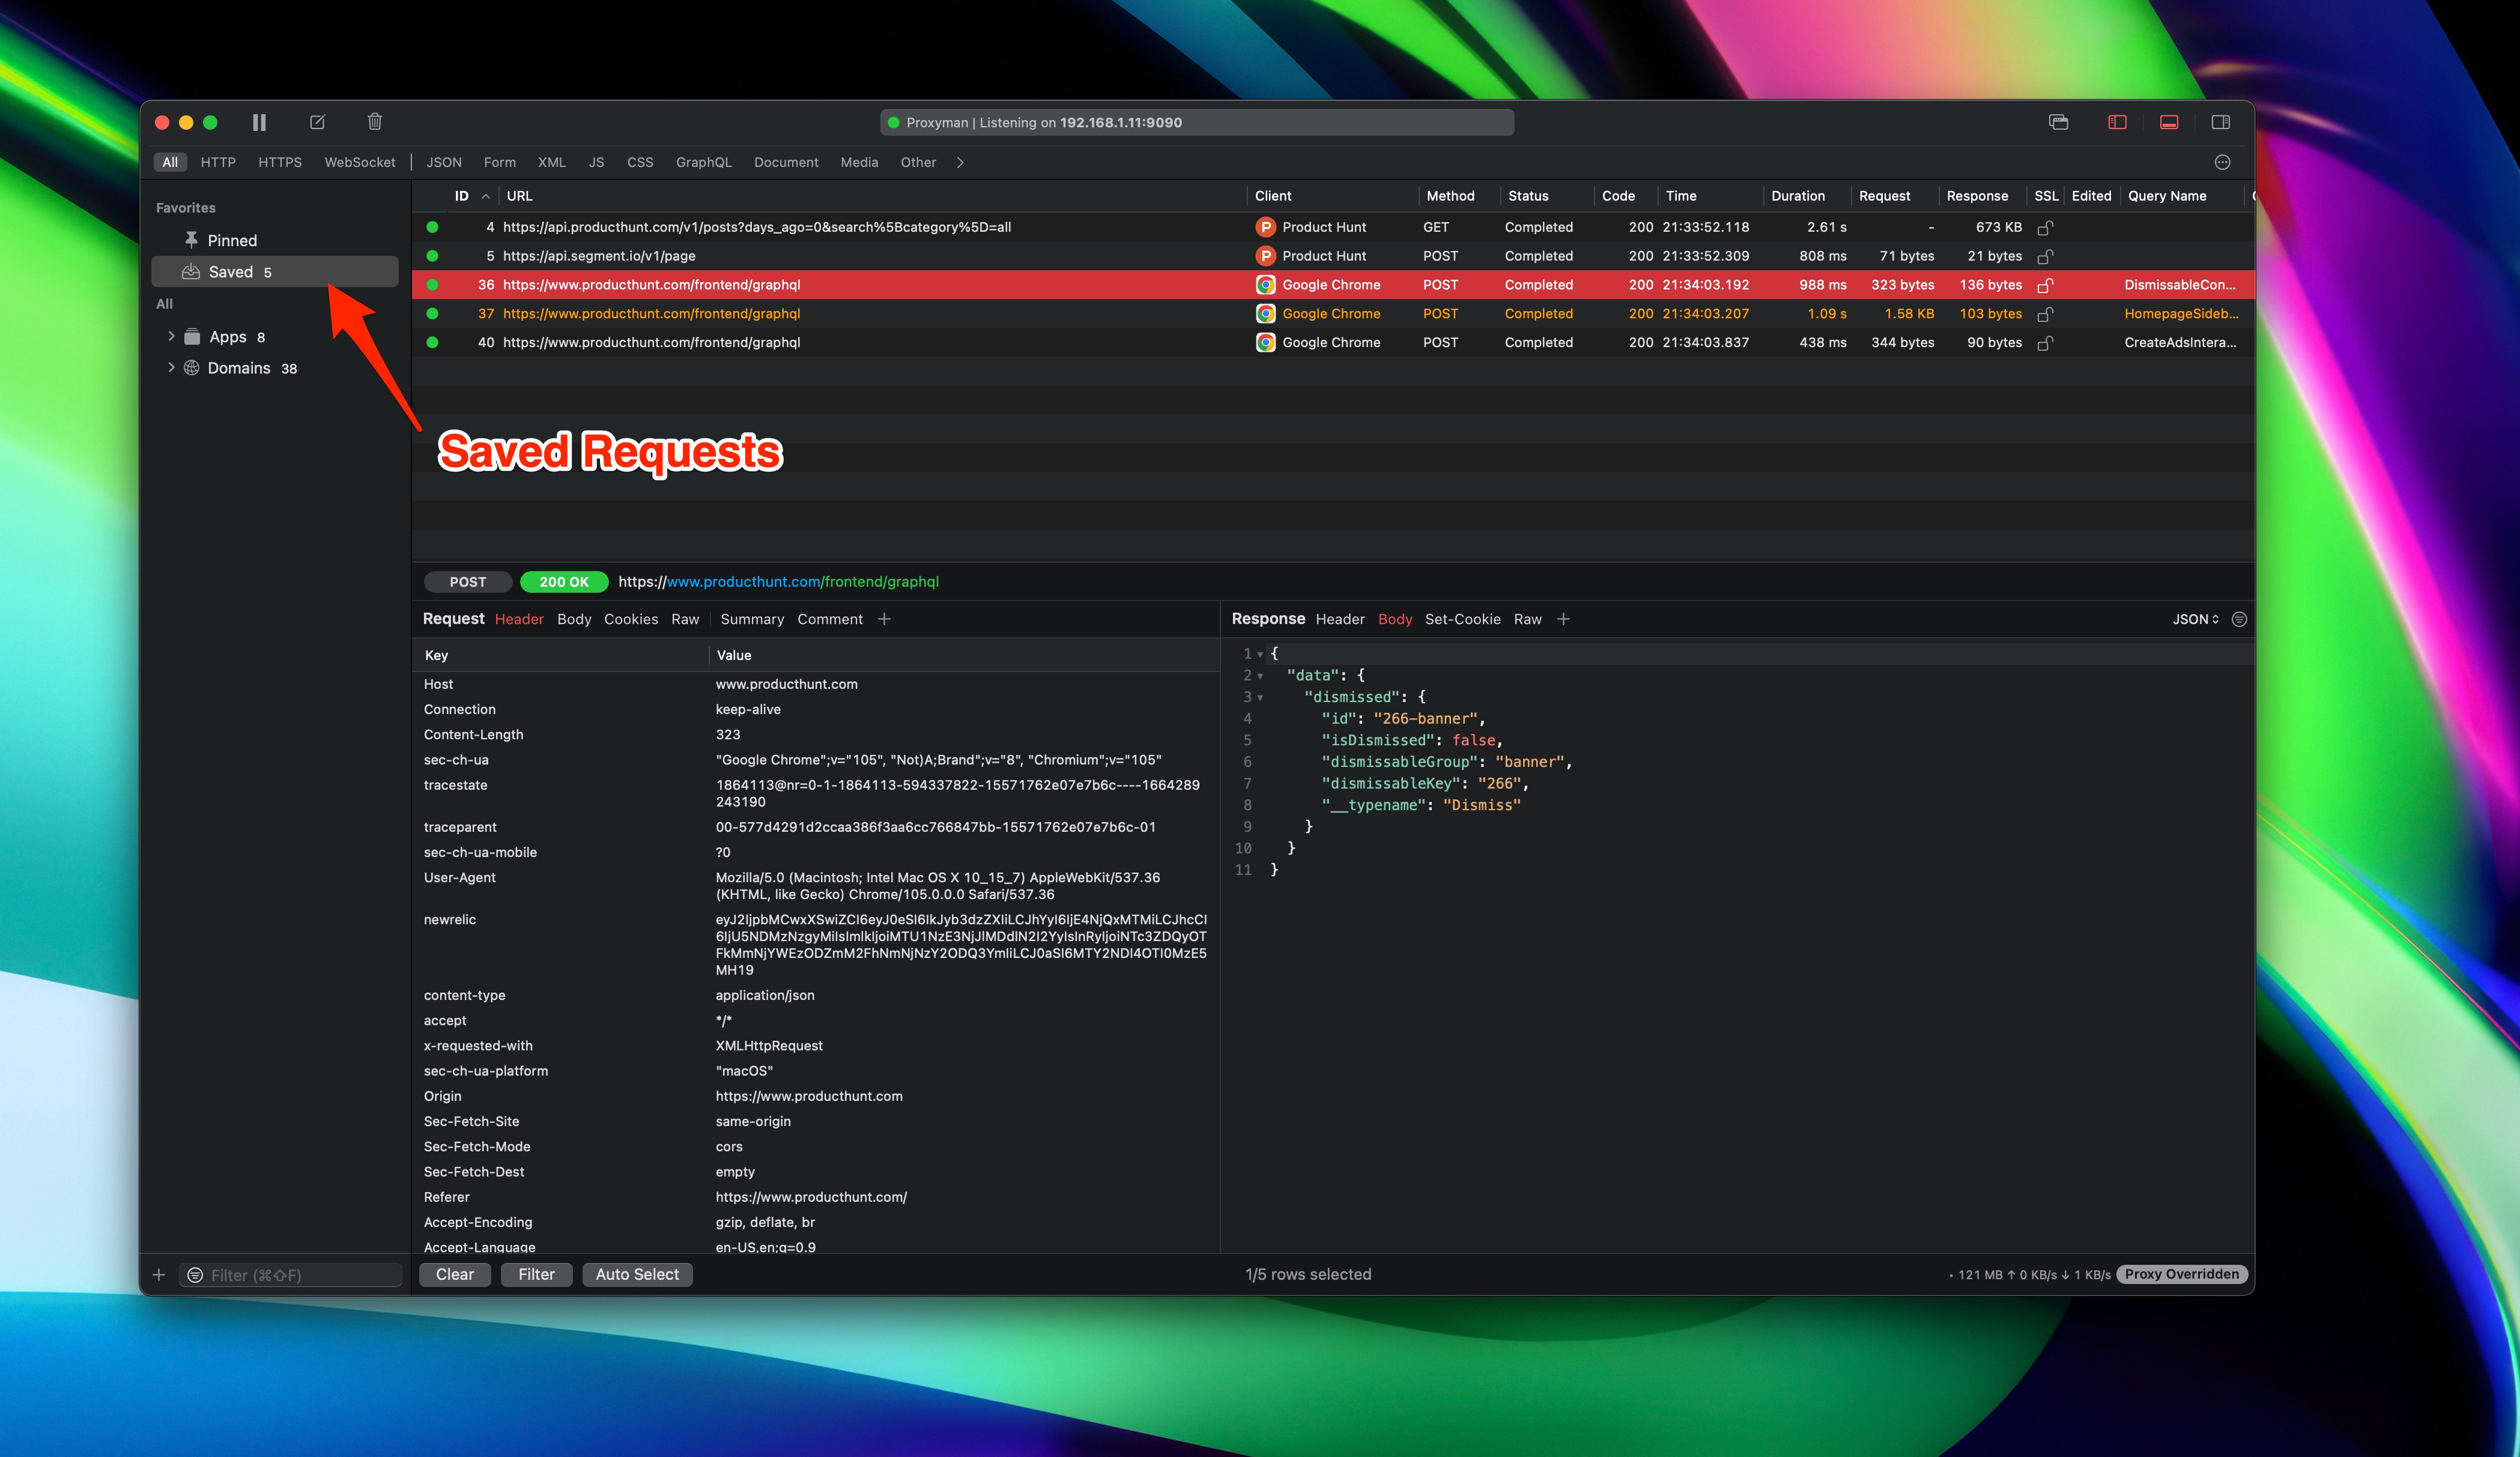This screenshot has height=1457, width=2520.
Task: Click the Product Hunt icon on request 4
Action: [1265, 227]
